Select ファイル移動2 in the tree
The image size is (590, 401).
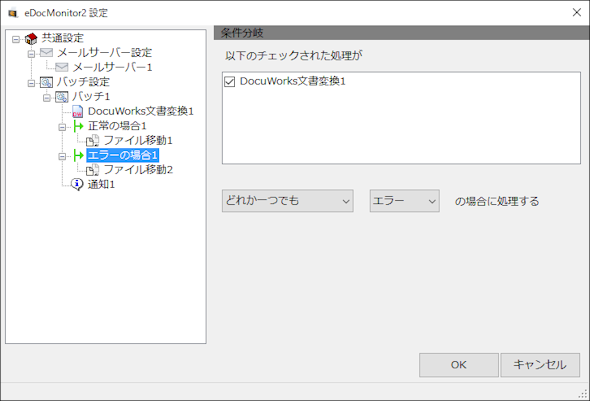[138, 170]
